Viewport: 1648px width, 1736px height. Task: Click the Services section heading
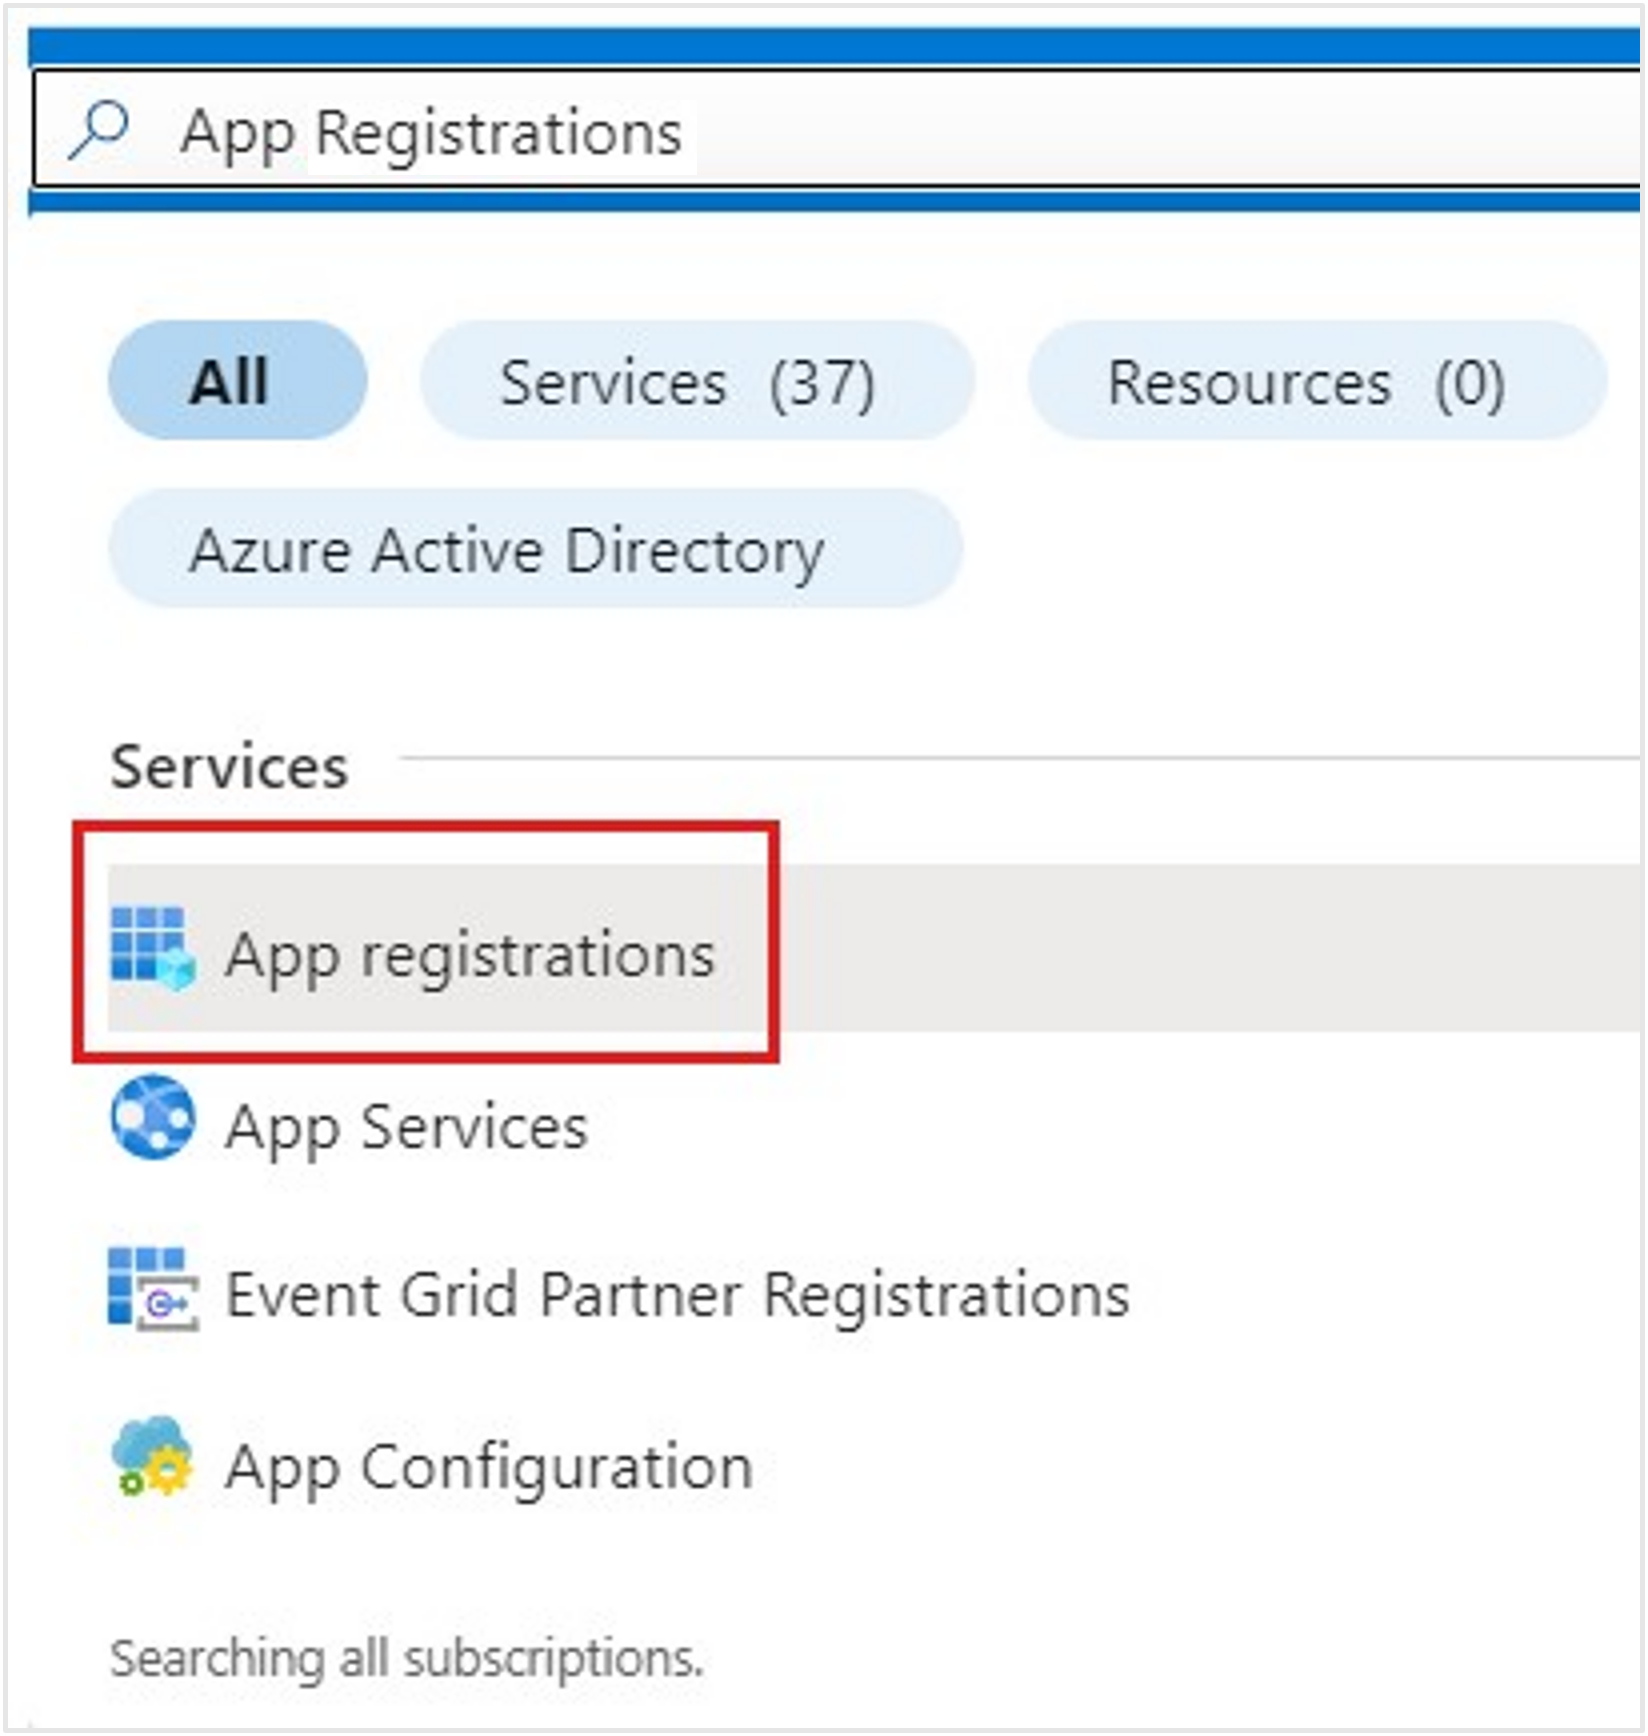click(x=229, y=767)
